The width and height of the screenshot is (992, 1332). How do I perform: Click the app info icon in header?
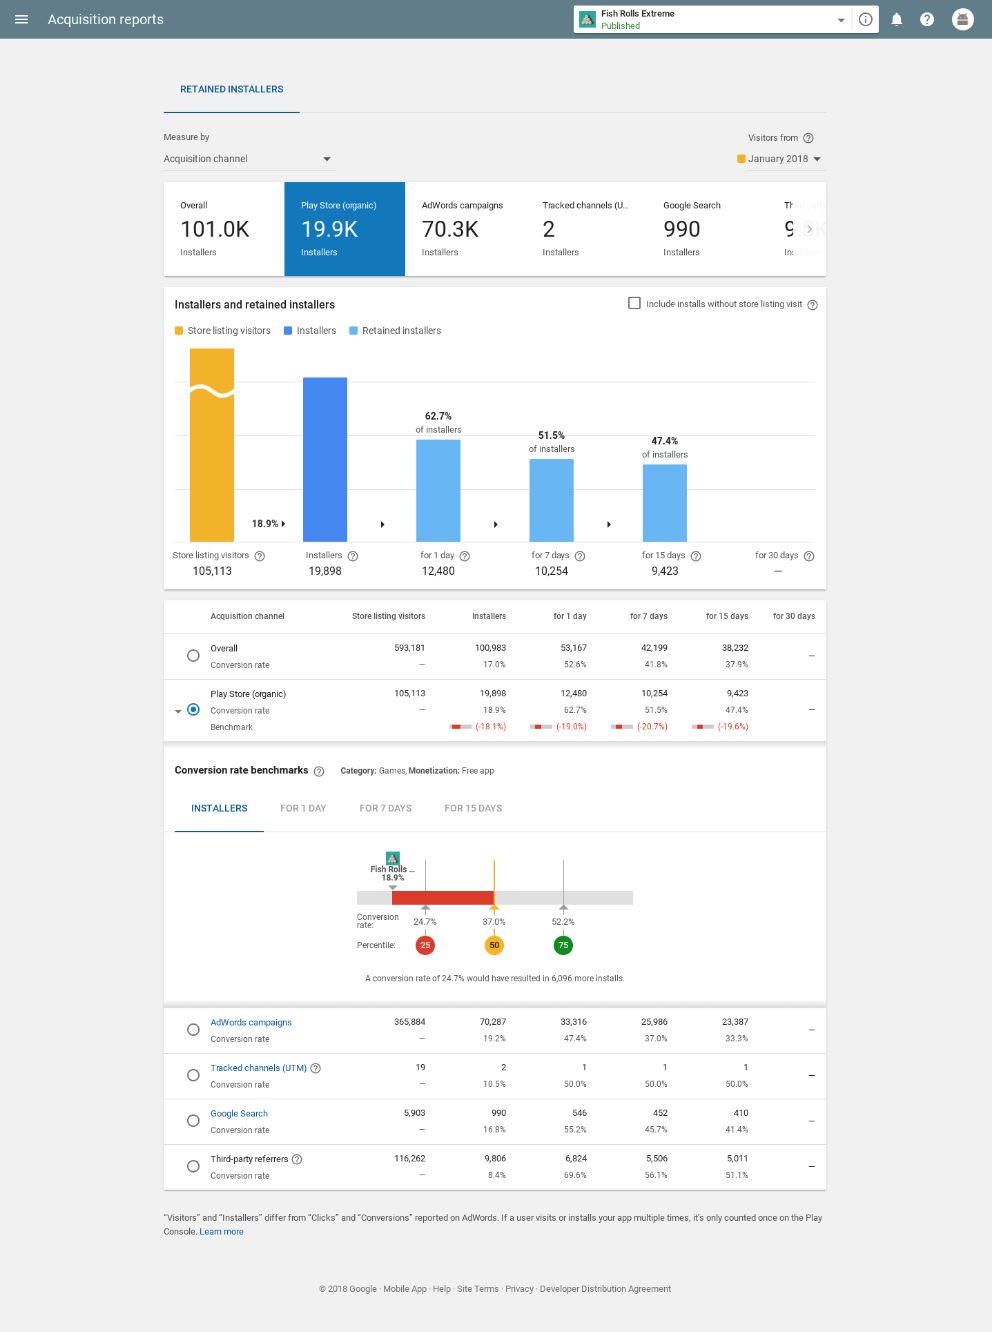coord(866,19)
